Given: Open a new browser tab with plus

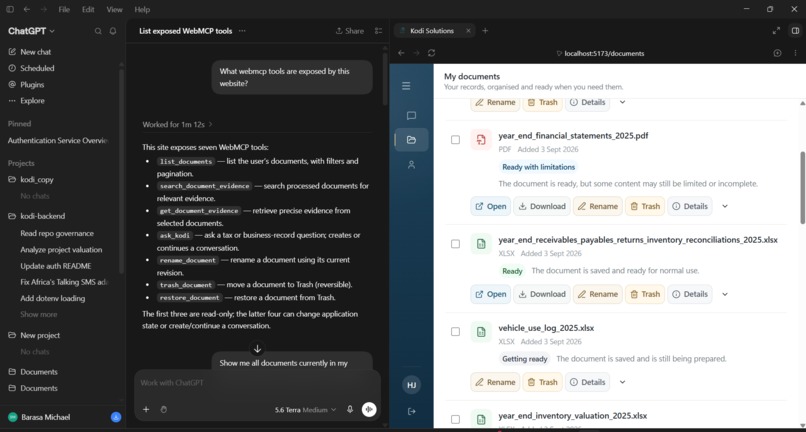Looking at the screenshot, I should pos(485,31).
